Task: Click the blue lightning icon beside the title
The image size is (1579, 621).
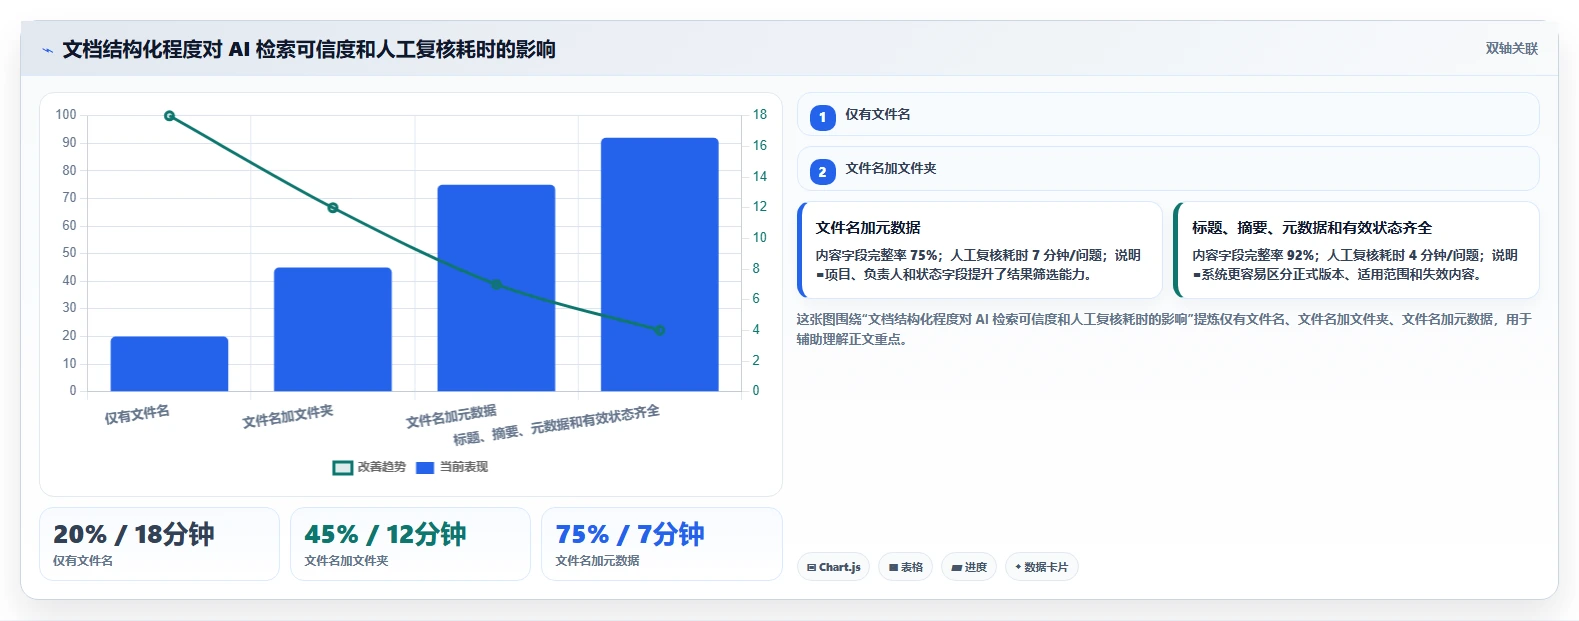Action: tap(47, 50)
